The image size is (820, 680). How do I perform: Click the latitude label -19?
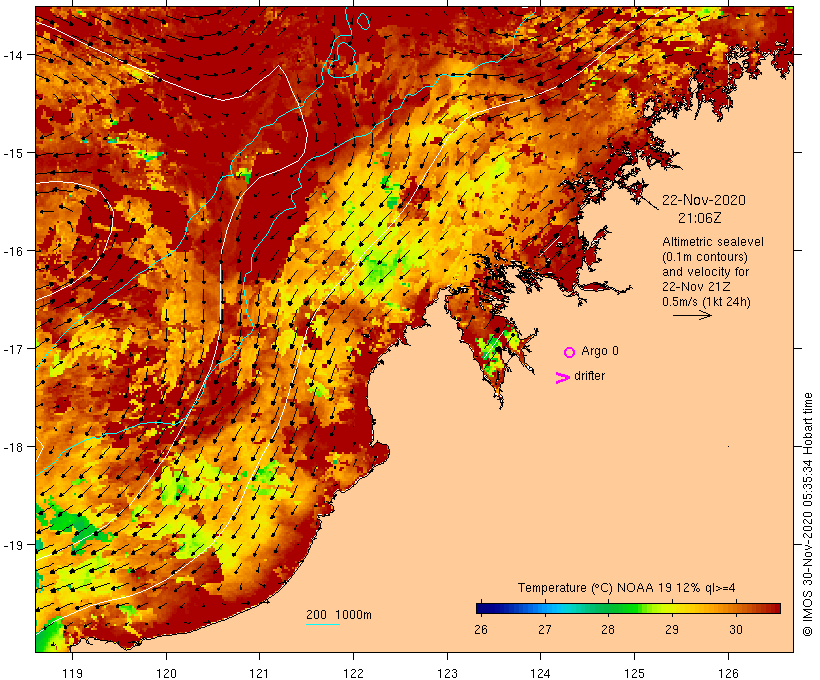(x=12, y=545)
